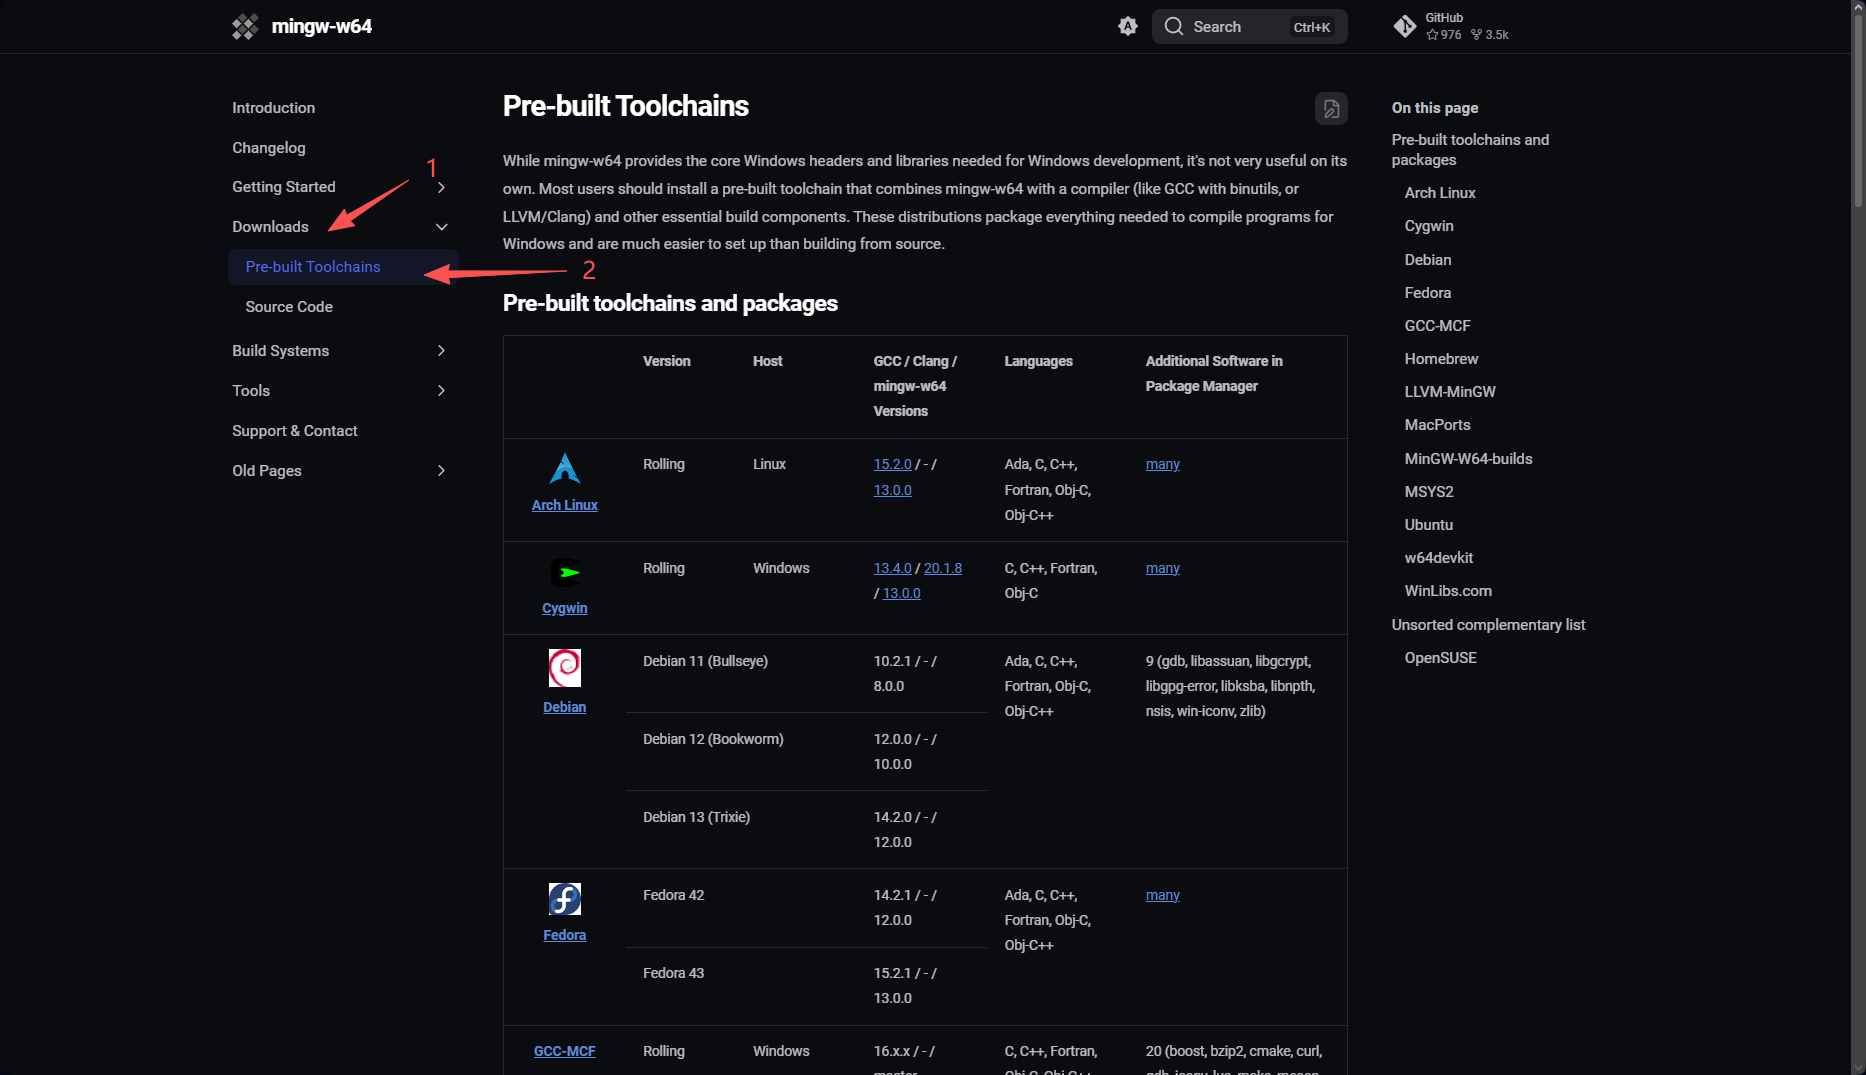Jump to Homebrew in page outline

point(1441,359)
